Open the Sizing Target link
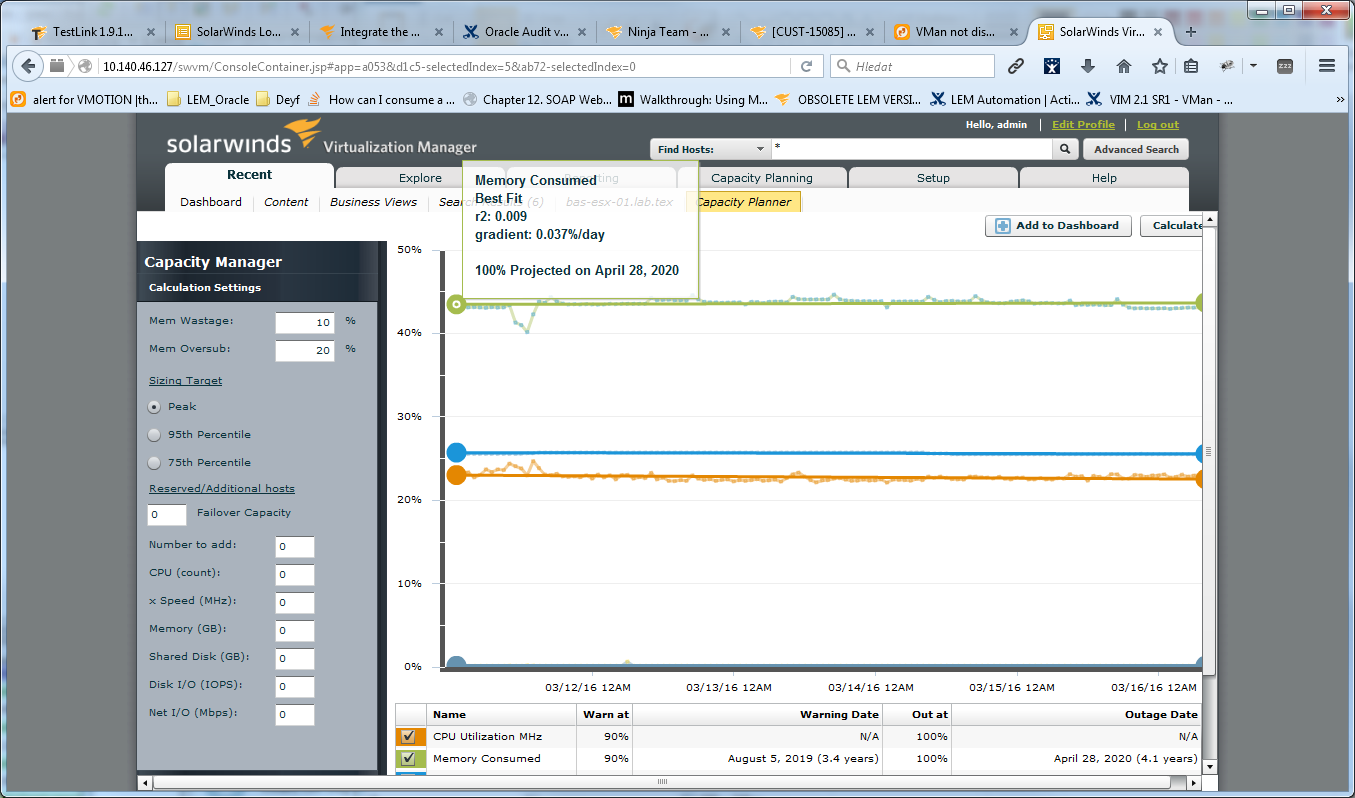 coord(186,381)
